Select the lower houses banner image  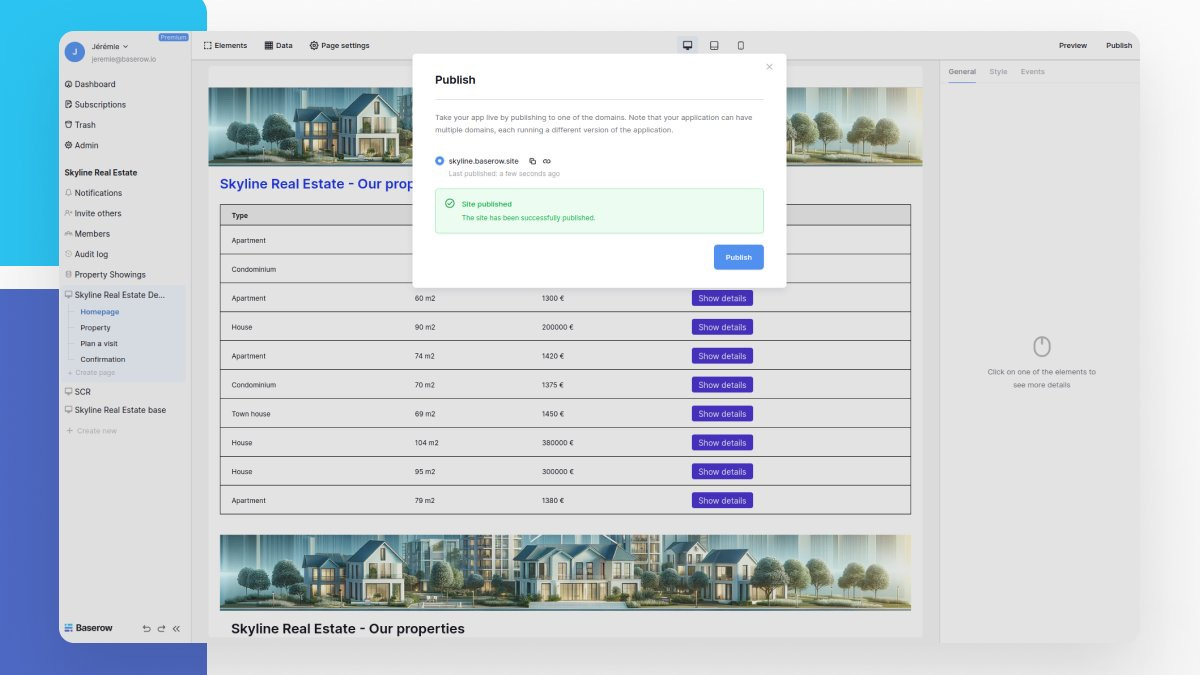(565, 572)
